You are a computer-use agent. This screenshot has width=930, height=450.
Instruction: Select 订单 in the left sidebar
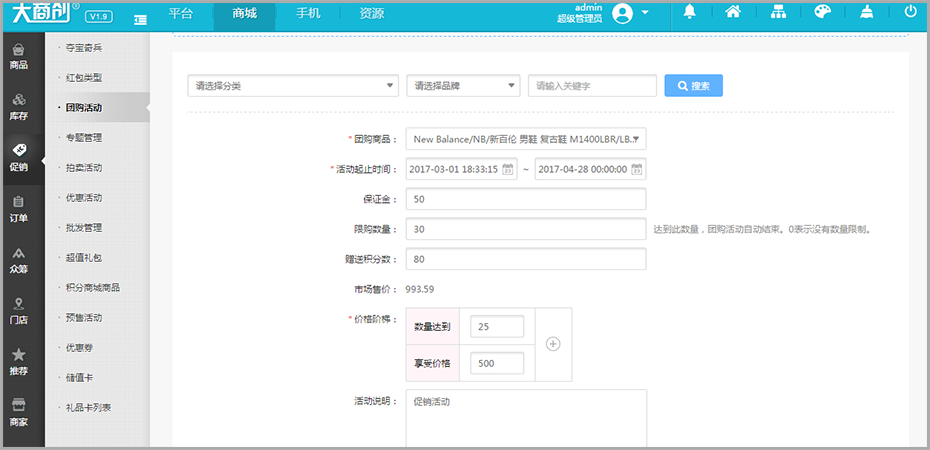click(19, 209)
